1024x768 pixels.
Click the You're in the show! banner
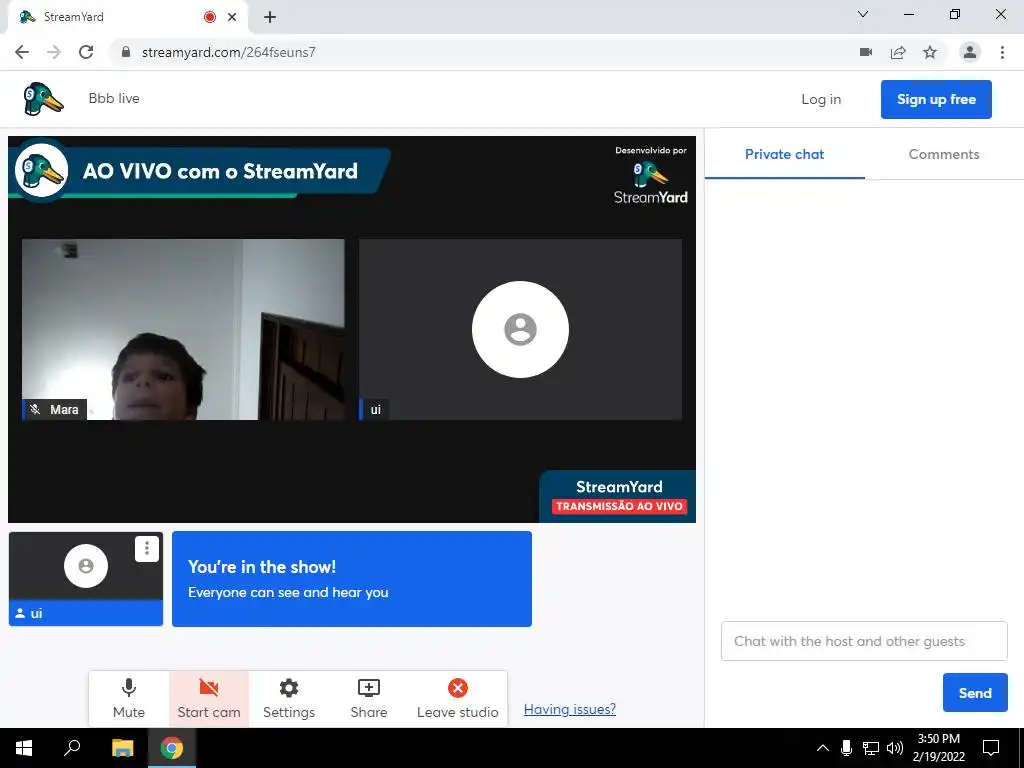(352, 579)
